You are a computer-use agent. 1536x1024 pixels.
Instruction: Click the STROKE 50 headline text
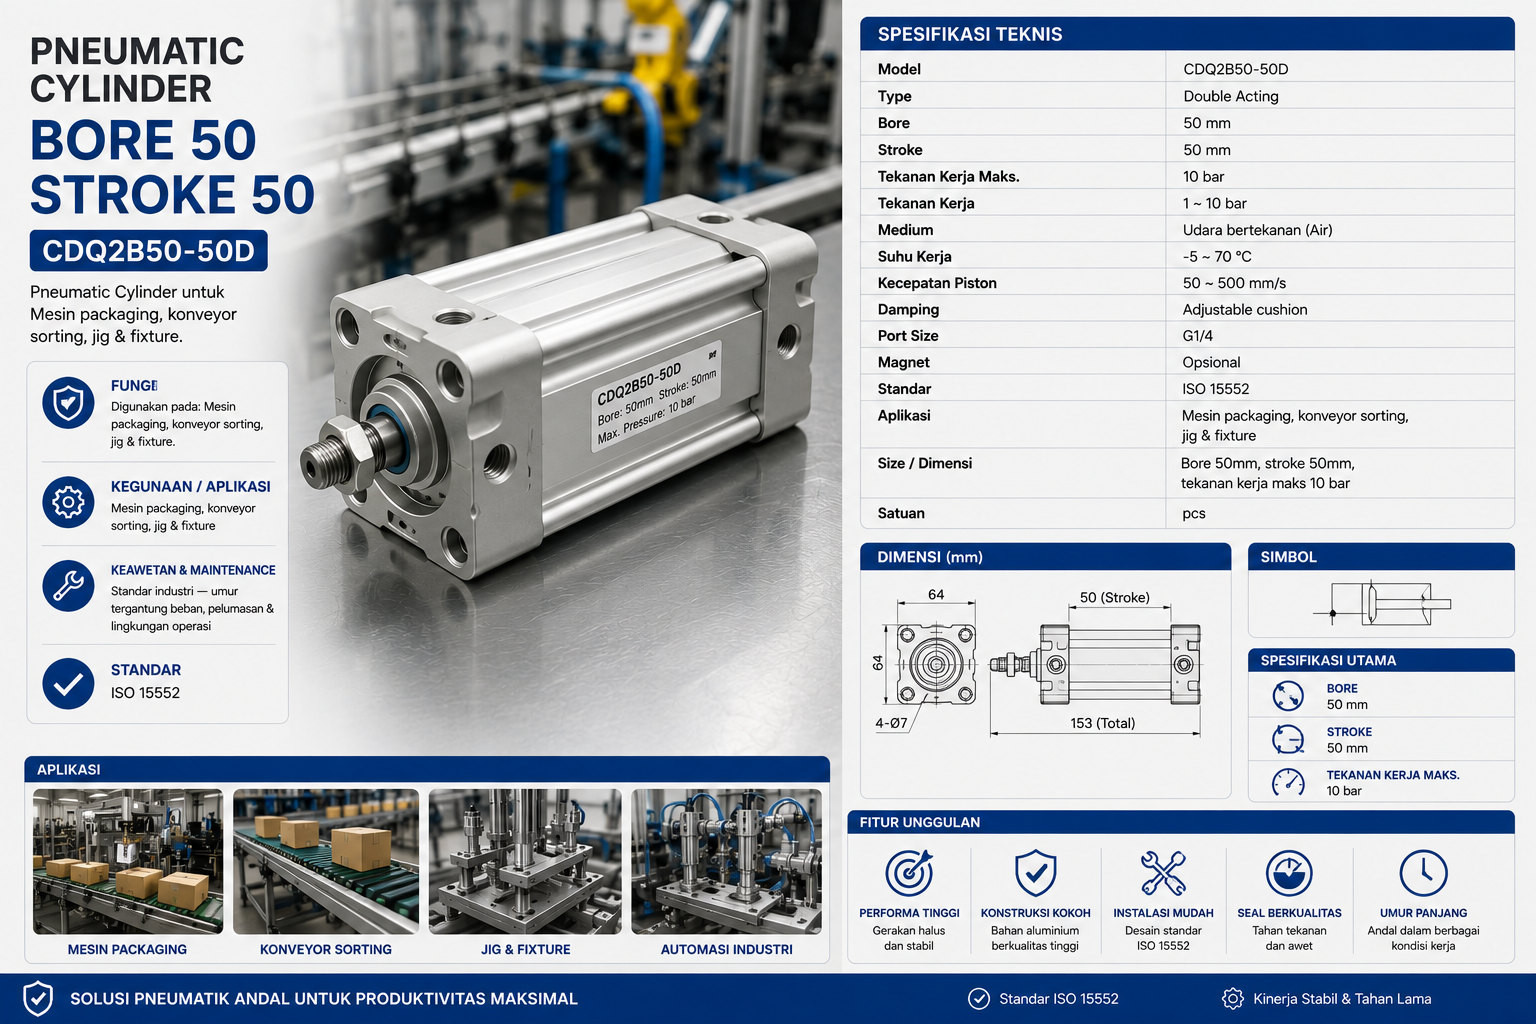[172, 194]
